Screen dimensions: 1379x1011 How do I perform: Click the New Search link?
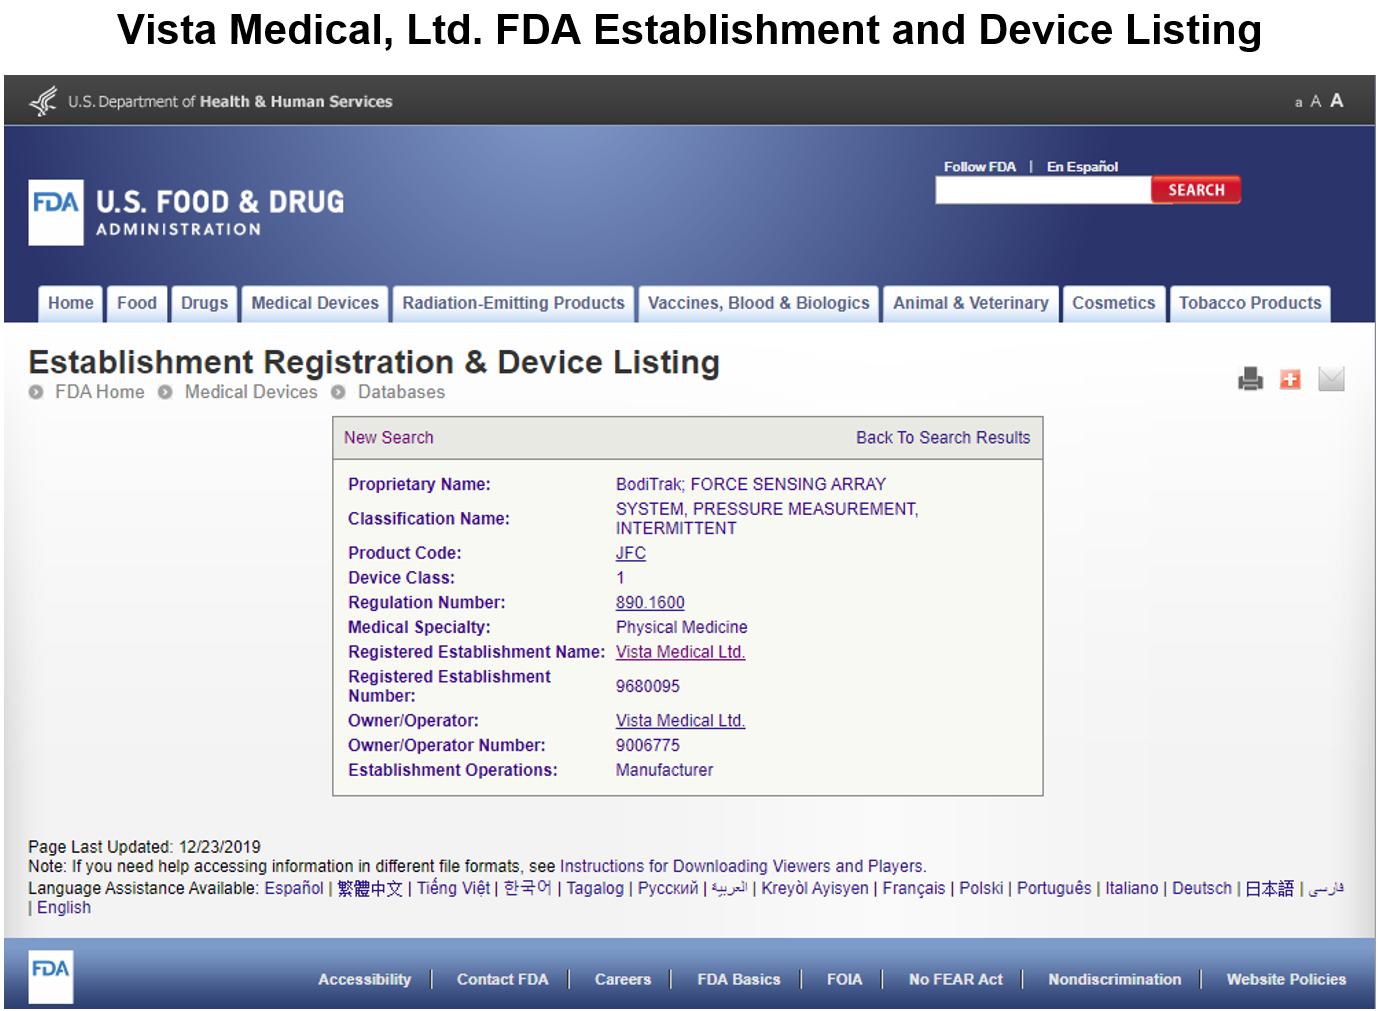[x=388, y=438]
